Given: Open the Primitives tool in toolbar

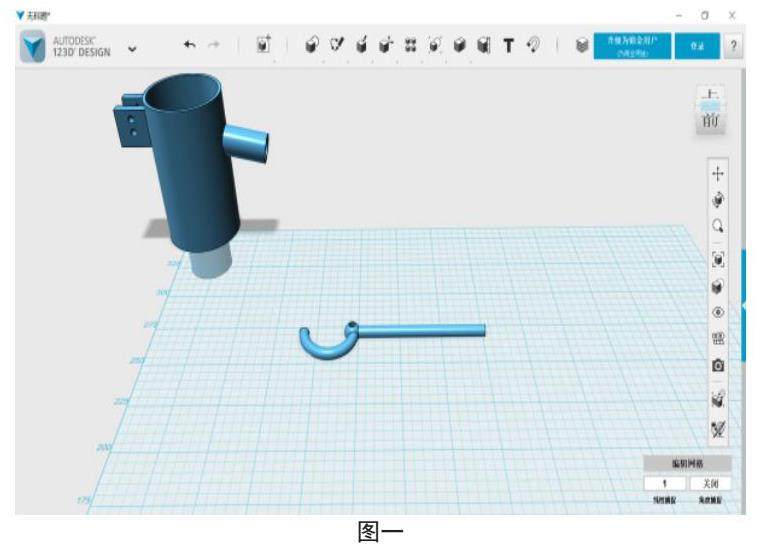Looking at the screenshot, I should coord(311,46).
